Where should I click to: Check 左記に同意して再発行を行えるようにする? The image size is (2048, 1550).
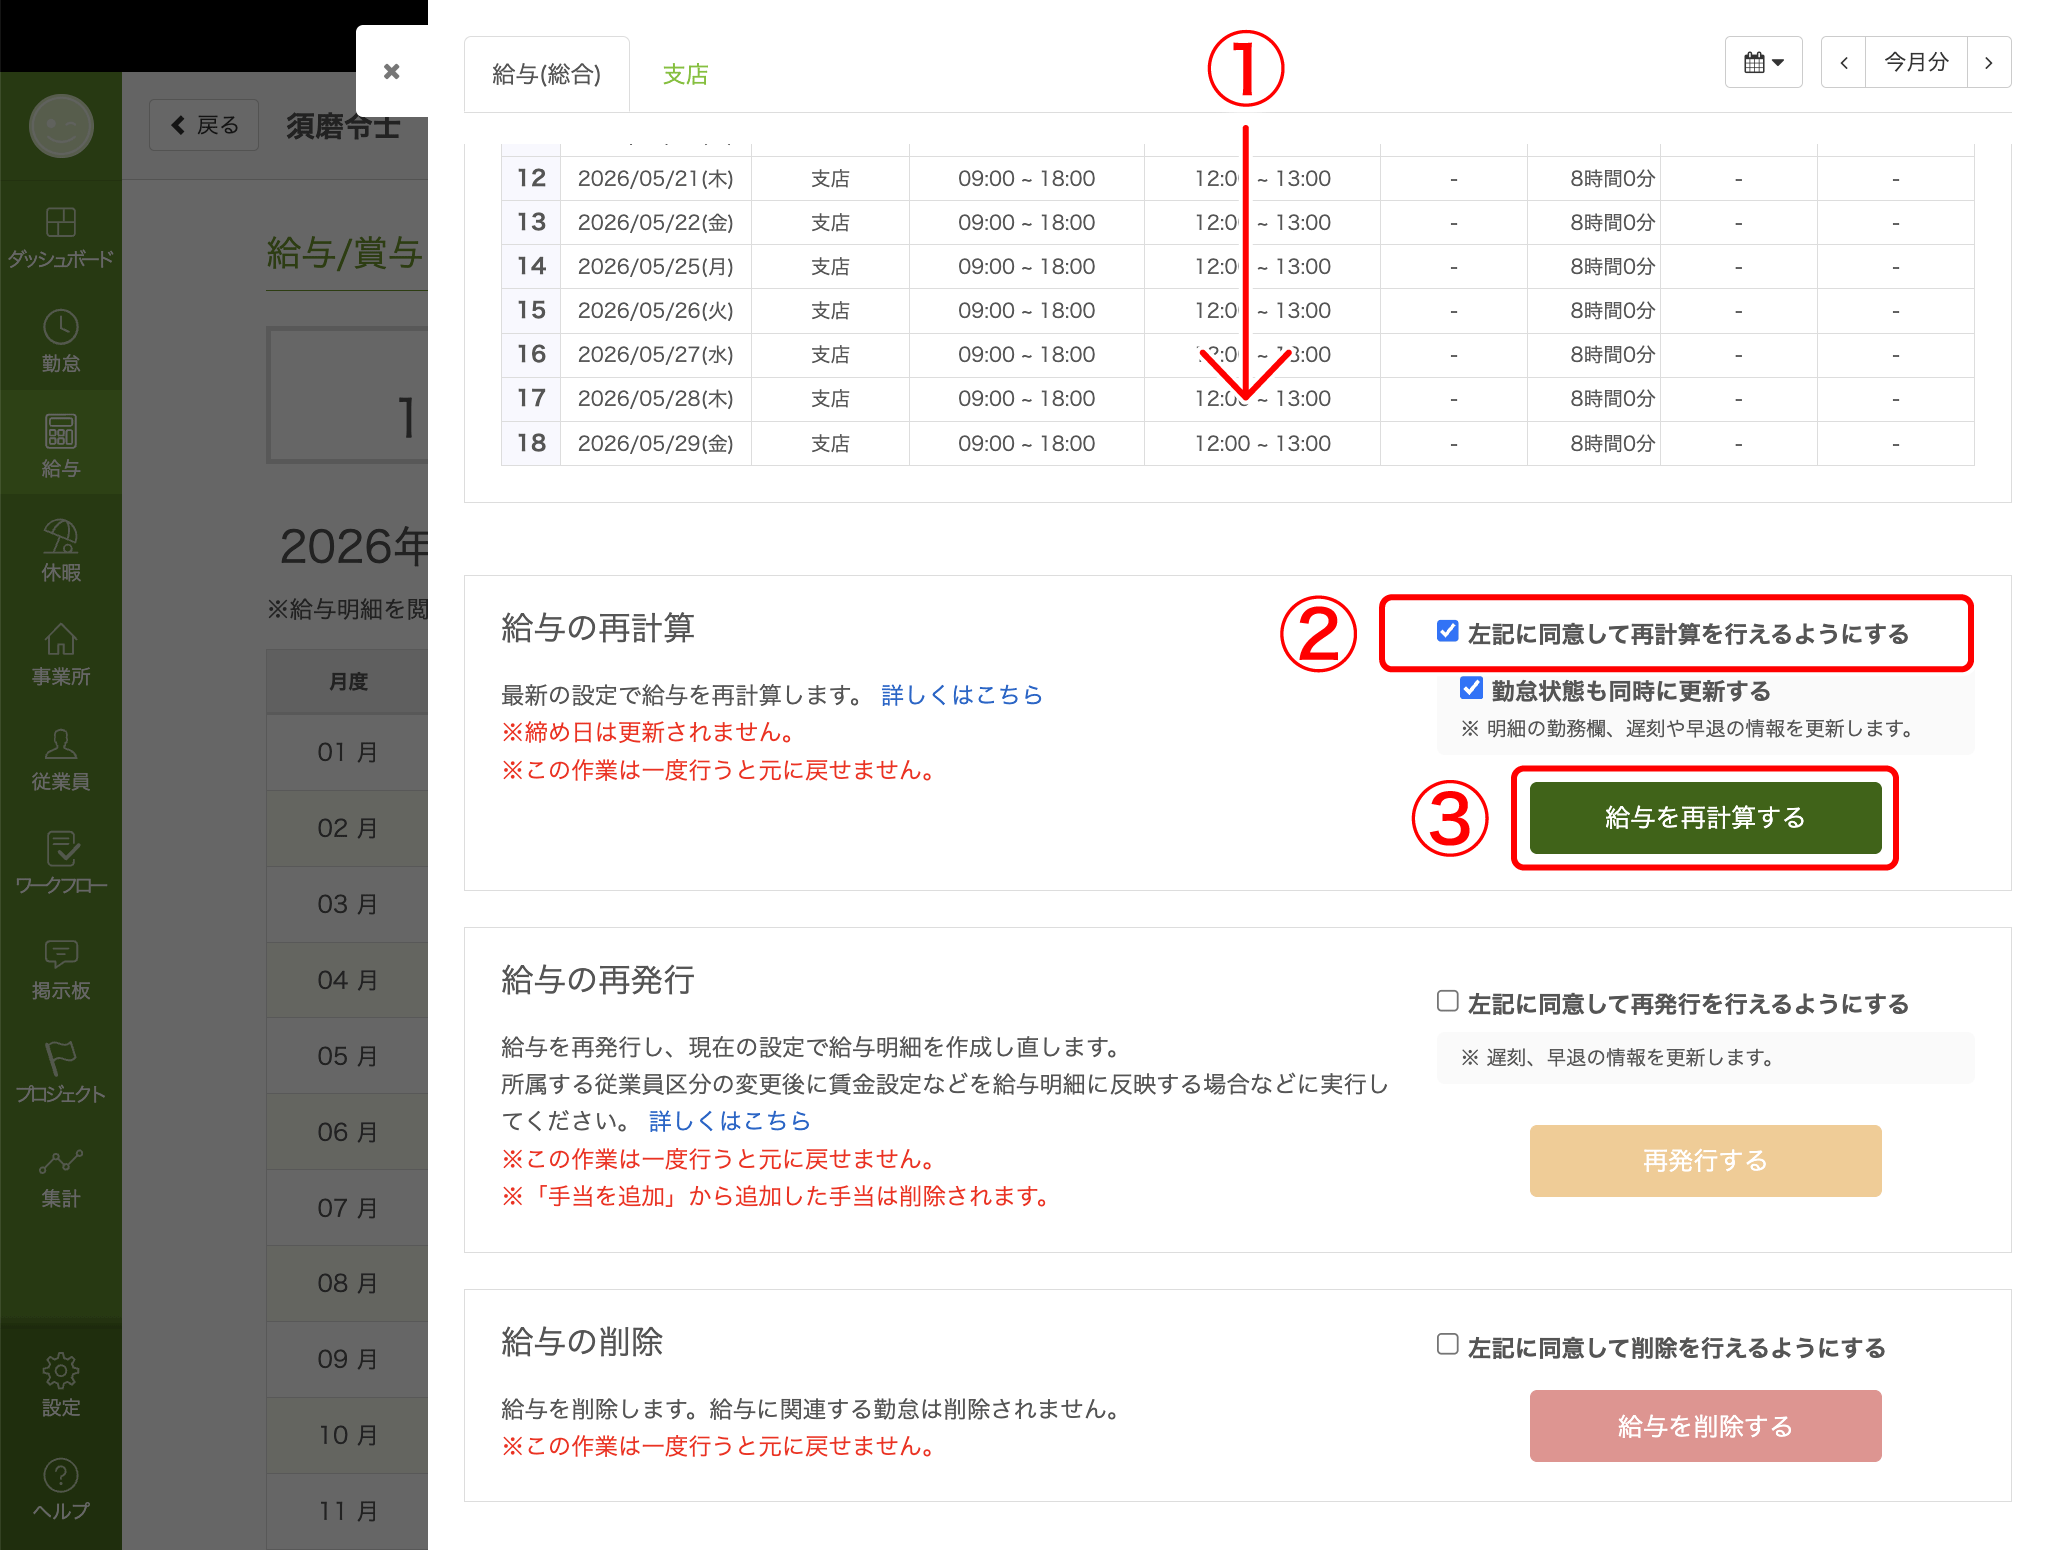(1447, 1001)
